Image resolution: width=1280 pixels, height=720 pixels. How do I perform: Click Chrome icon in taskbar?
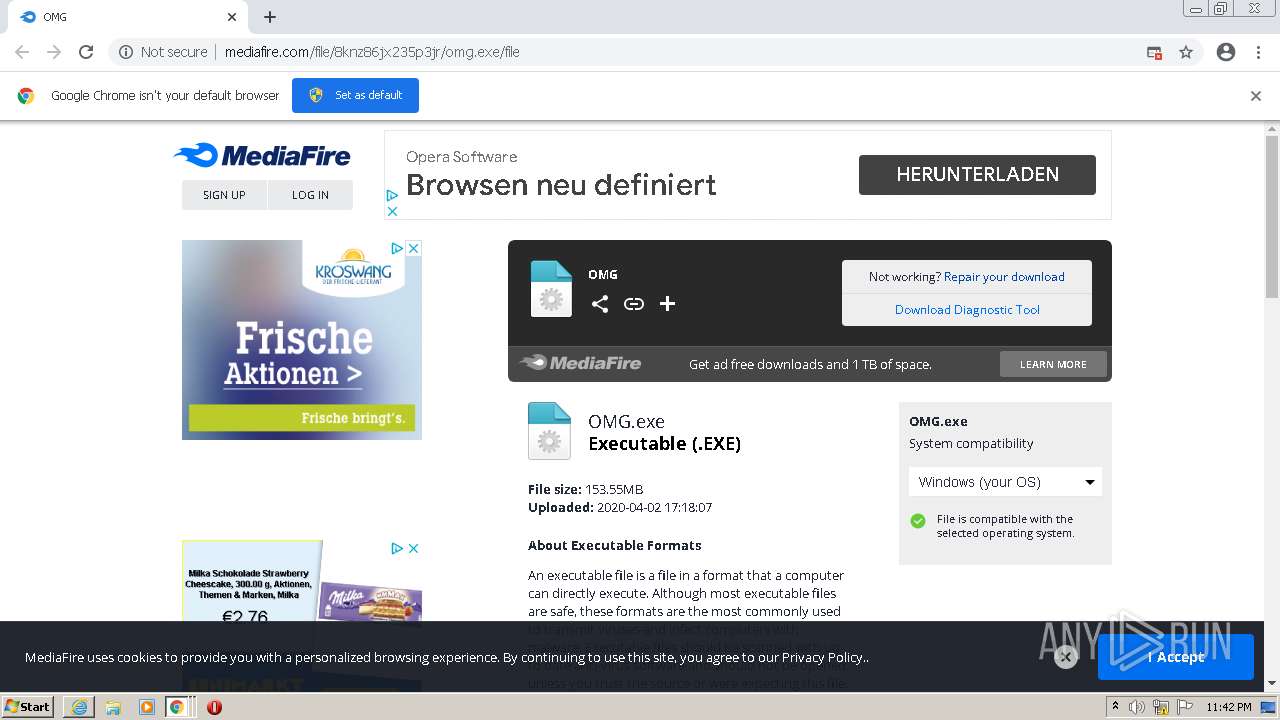[177, 707]
